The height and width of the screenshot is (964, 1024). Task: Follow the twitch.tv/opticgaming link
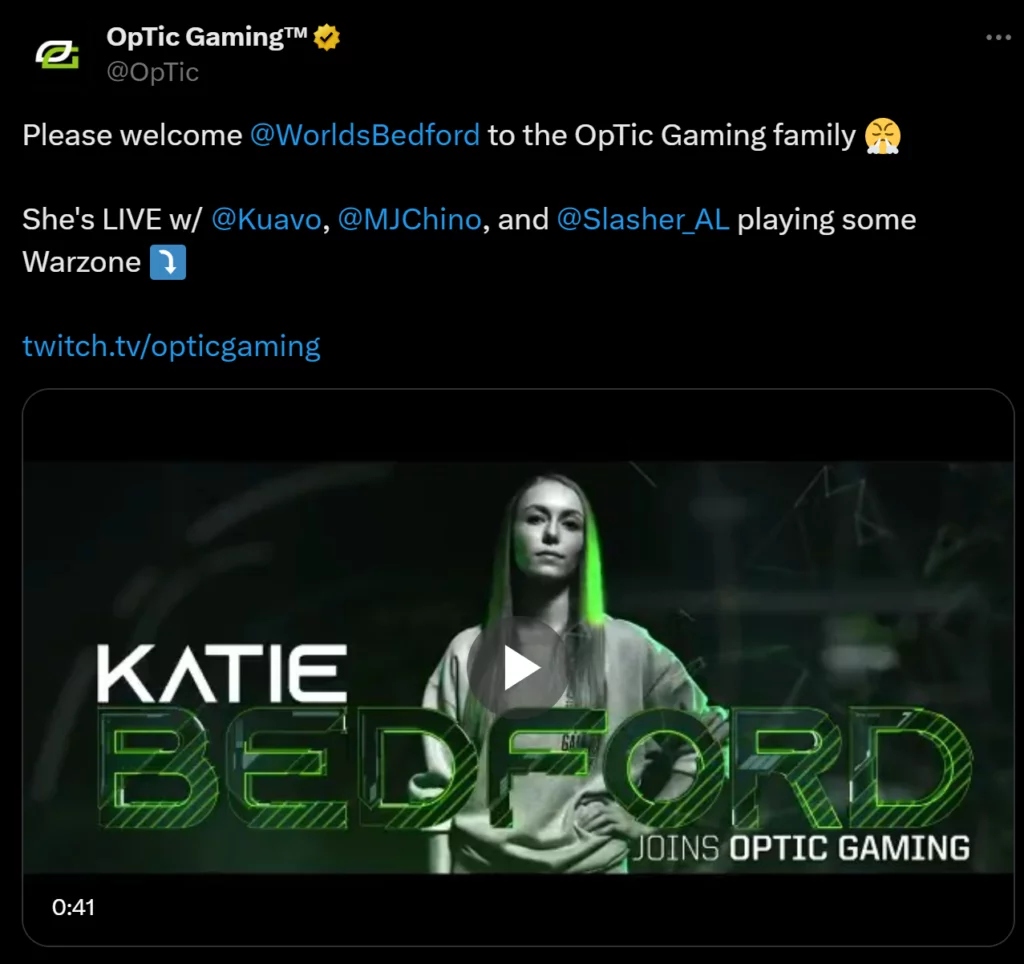(x=171, y=346)
